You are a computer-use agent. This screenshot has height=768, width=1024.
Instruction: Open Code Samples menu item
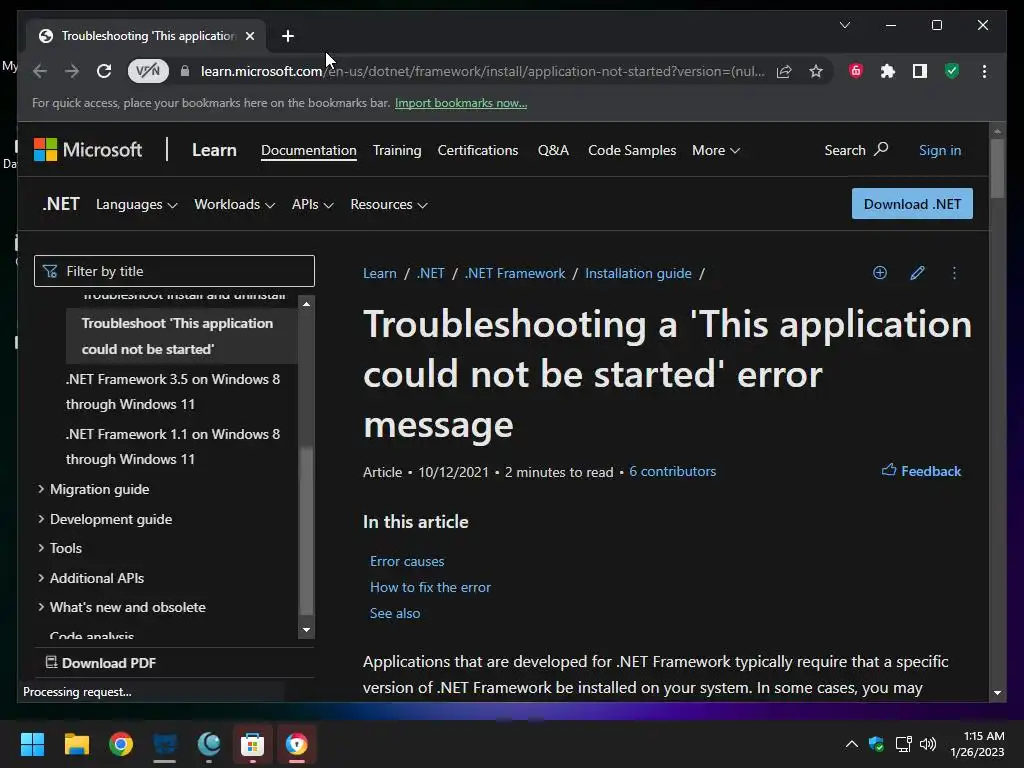[x=632, y=150]
